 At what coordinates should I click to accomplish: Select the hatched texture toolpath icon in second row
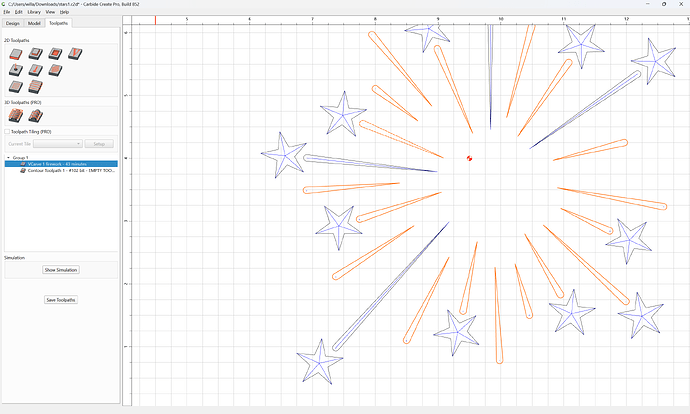coord(55,70)
